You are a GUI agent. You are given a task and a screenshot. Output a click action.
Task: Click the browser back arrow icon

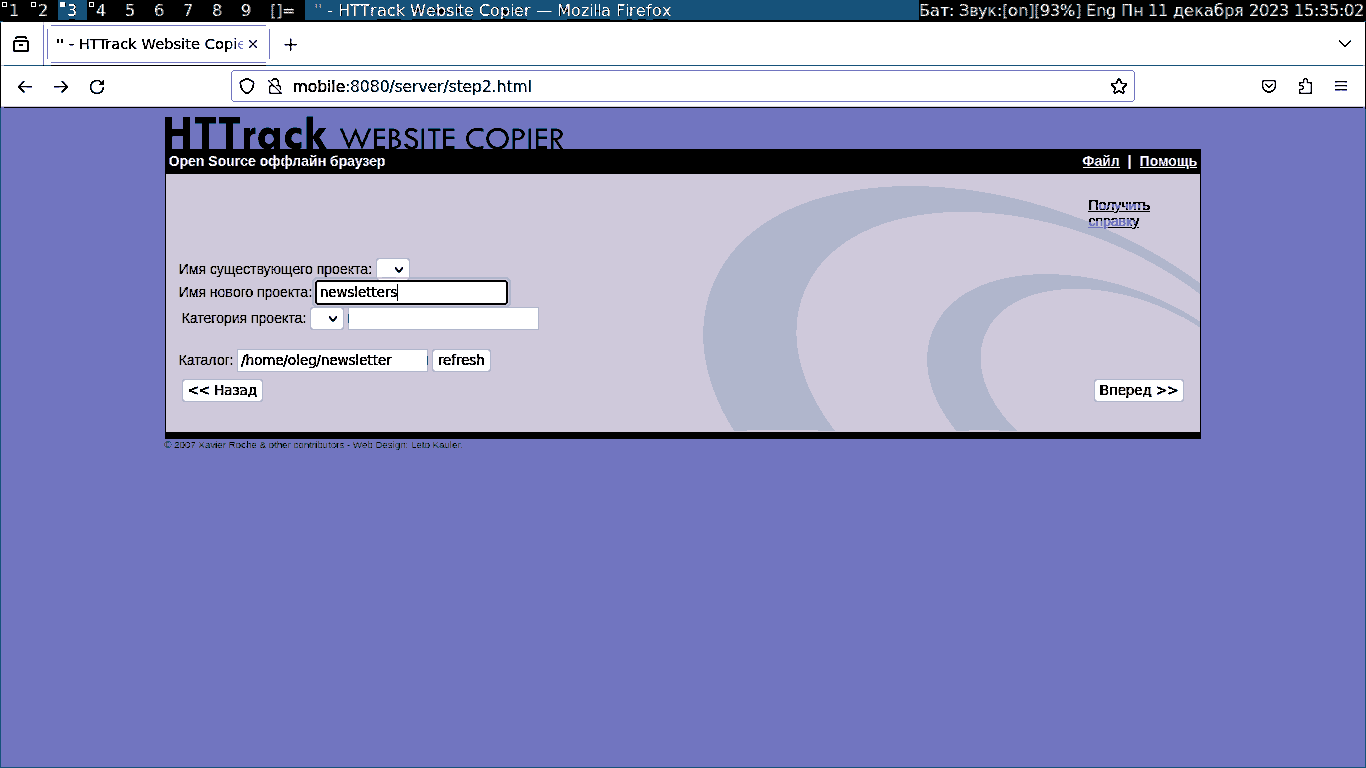(x=25, y=87)
